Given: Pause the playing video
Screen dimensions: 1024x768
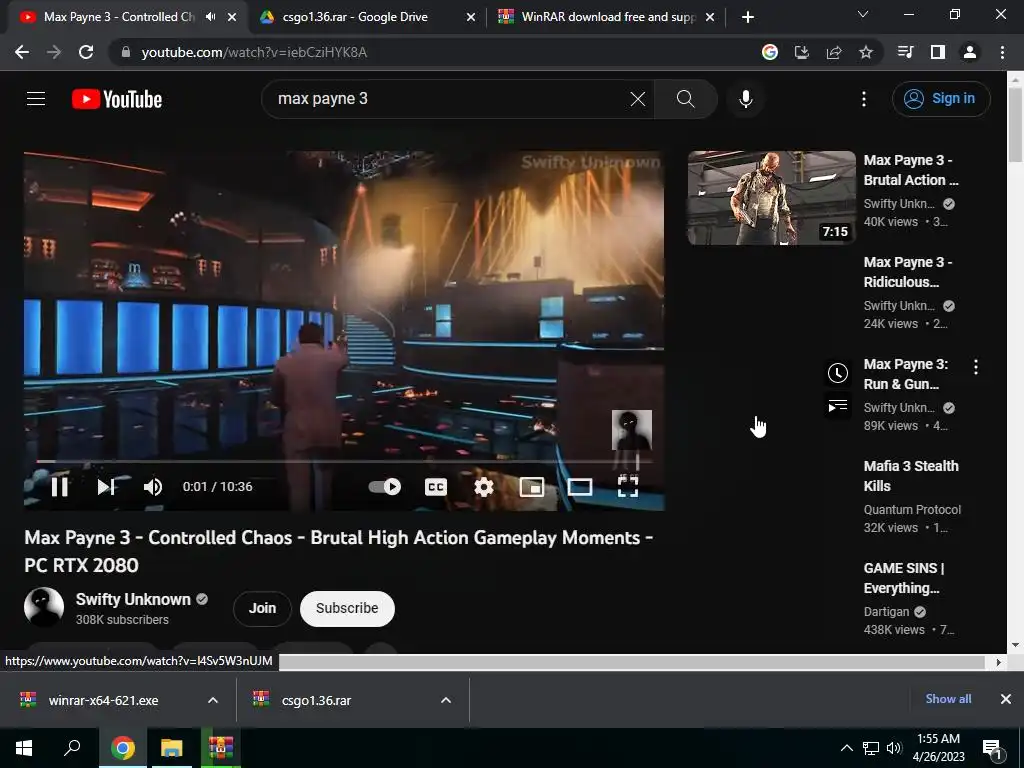Looking at the screenshot, I should coord(59,487).
